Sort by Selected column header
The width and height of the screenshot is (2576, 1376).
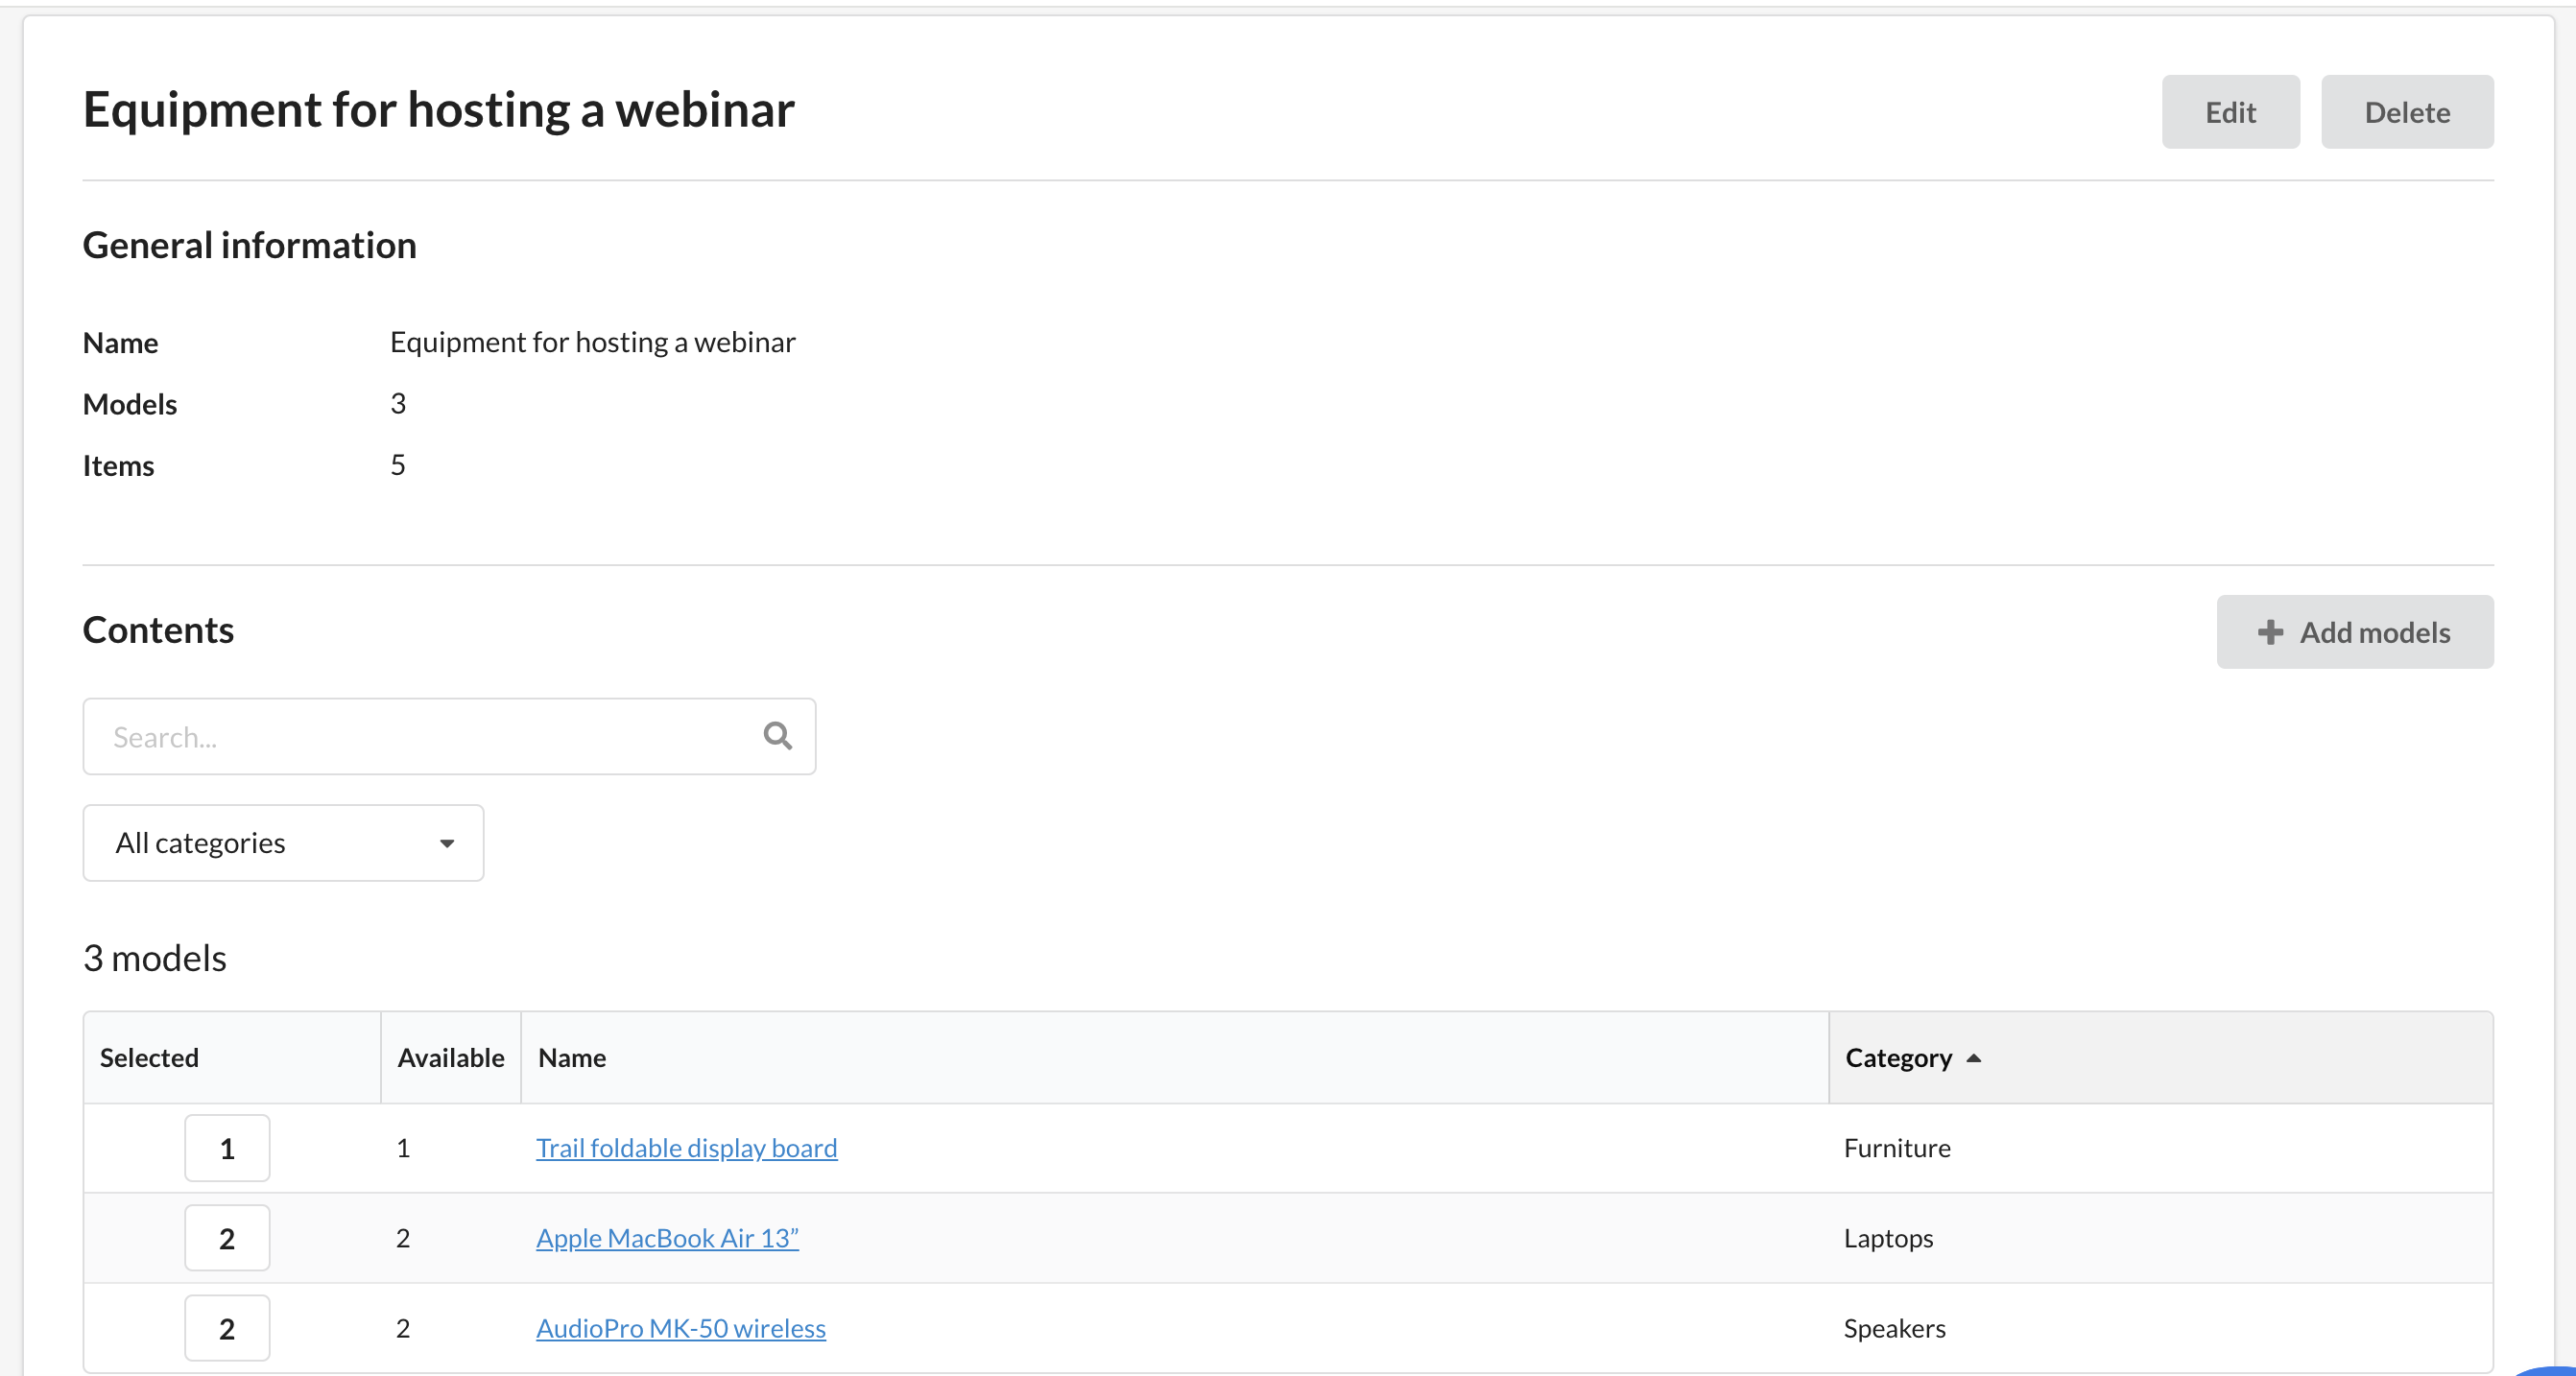(x=149, y=1058)
